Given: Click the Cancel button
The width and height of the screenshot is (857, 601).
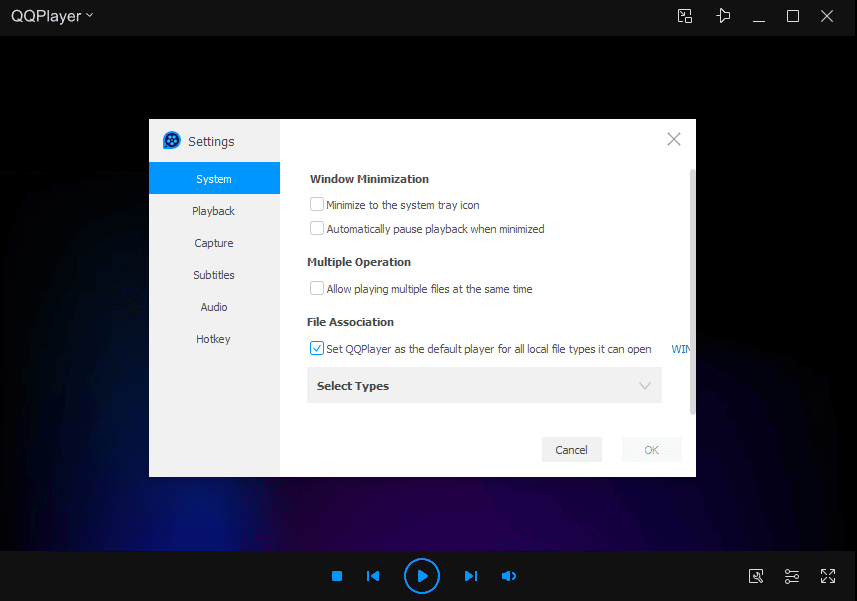Looking at the screenshot, I should (x=572, y=450).
